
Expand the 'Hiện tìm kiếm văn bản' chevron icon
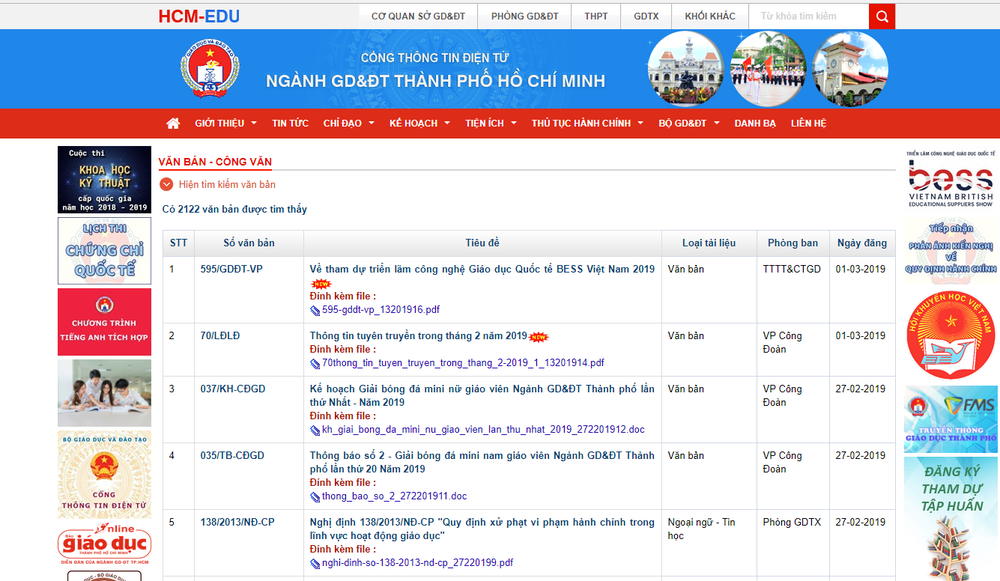point(166,184)
